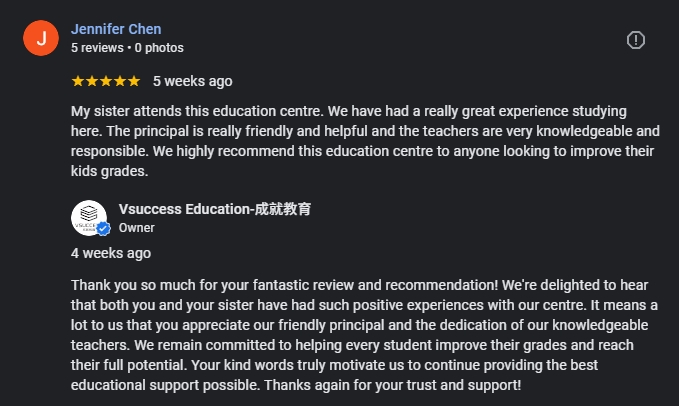Click the orange J profile avatar
679x406 pixels.
[41, 38]
